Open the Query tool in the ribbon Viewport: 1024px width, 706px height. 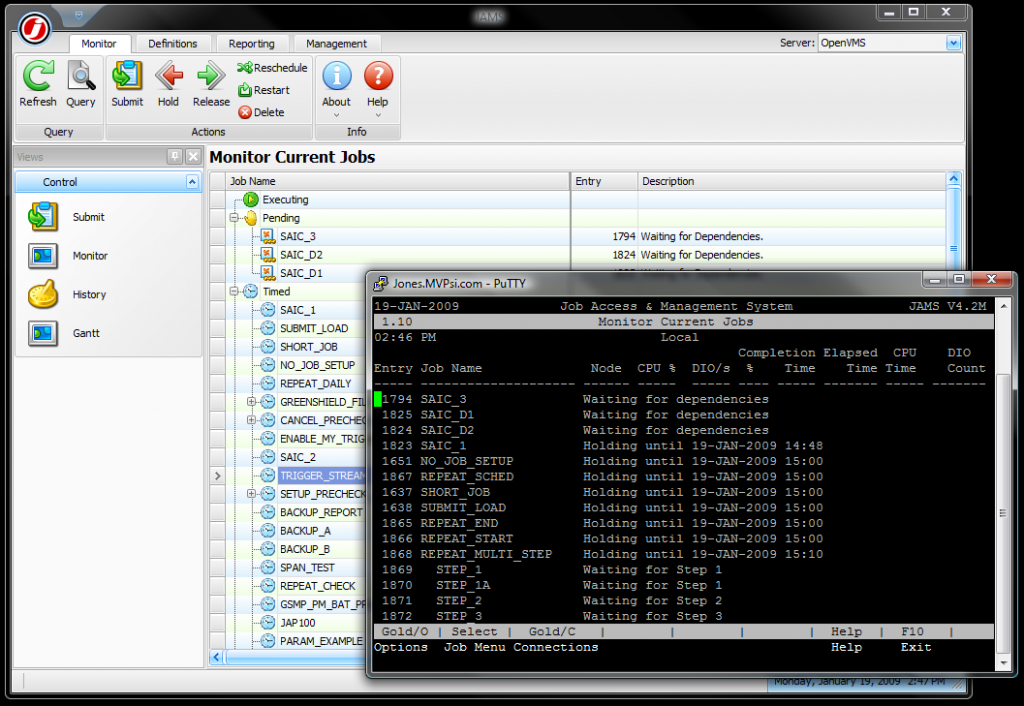point(80,84)
